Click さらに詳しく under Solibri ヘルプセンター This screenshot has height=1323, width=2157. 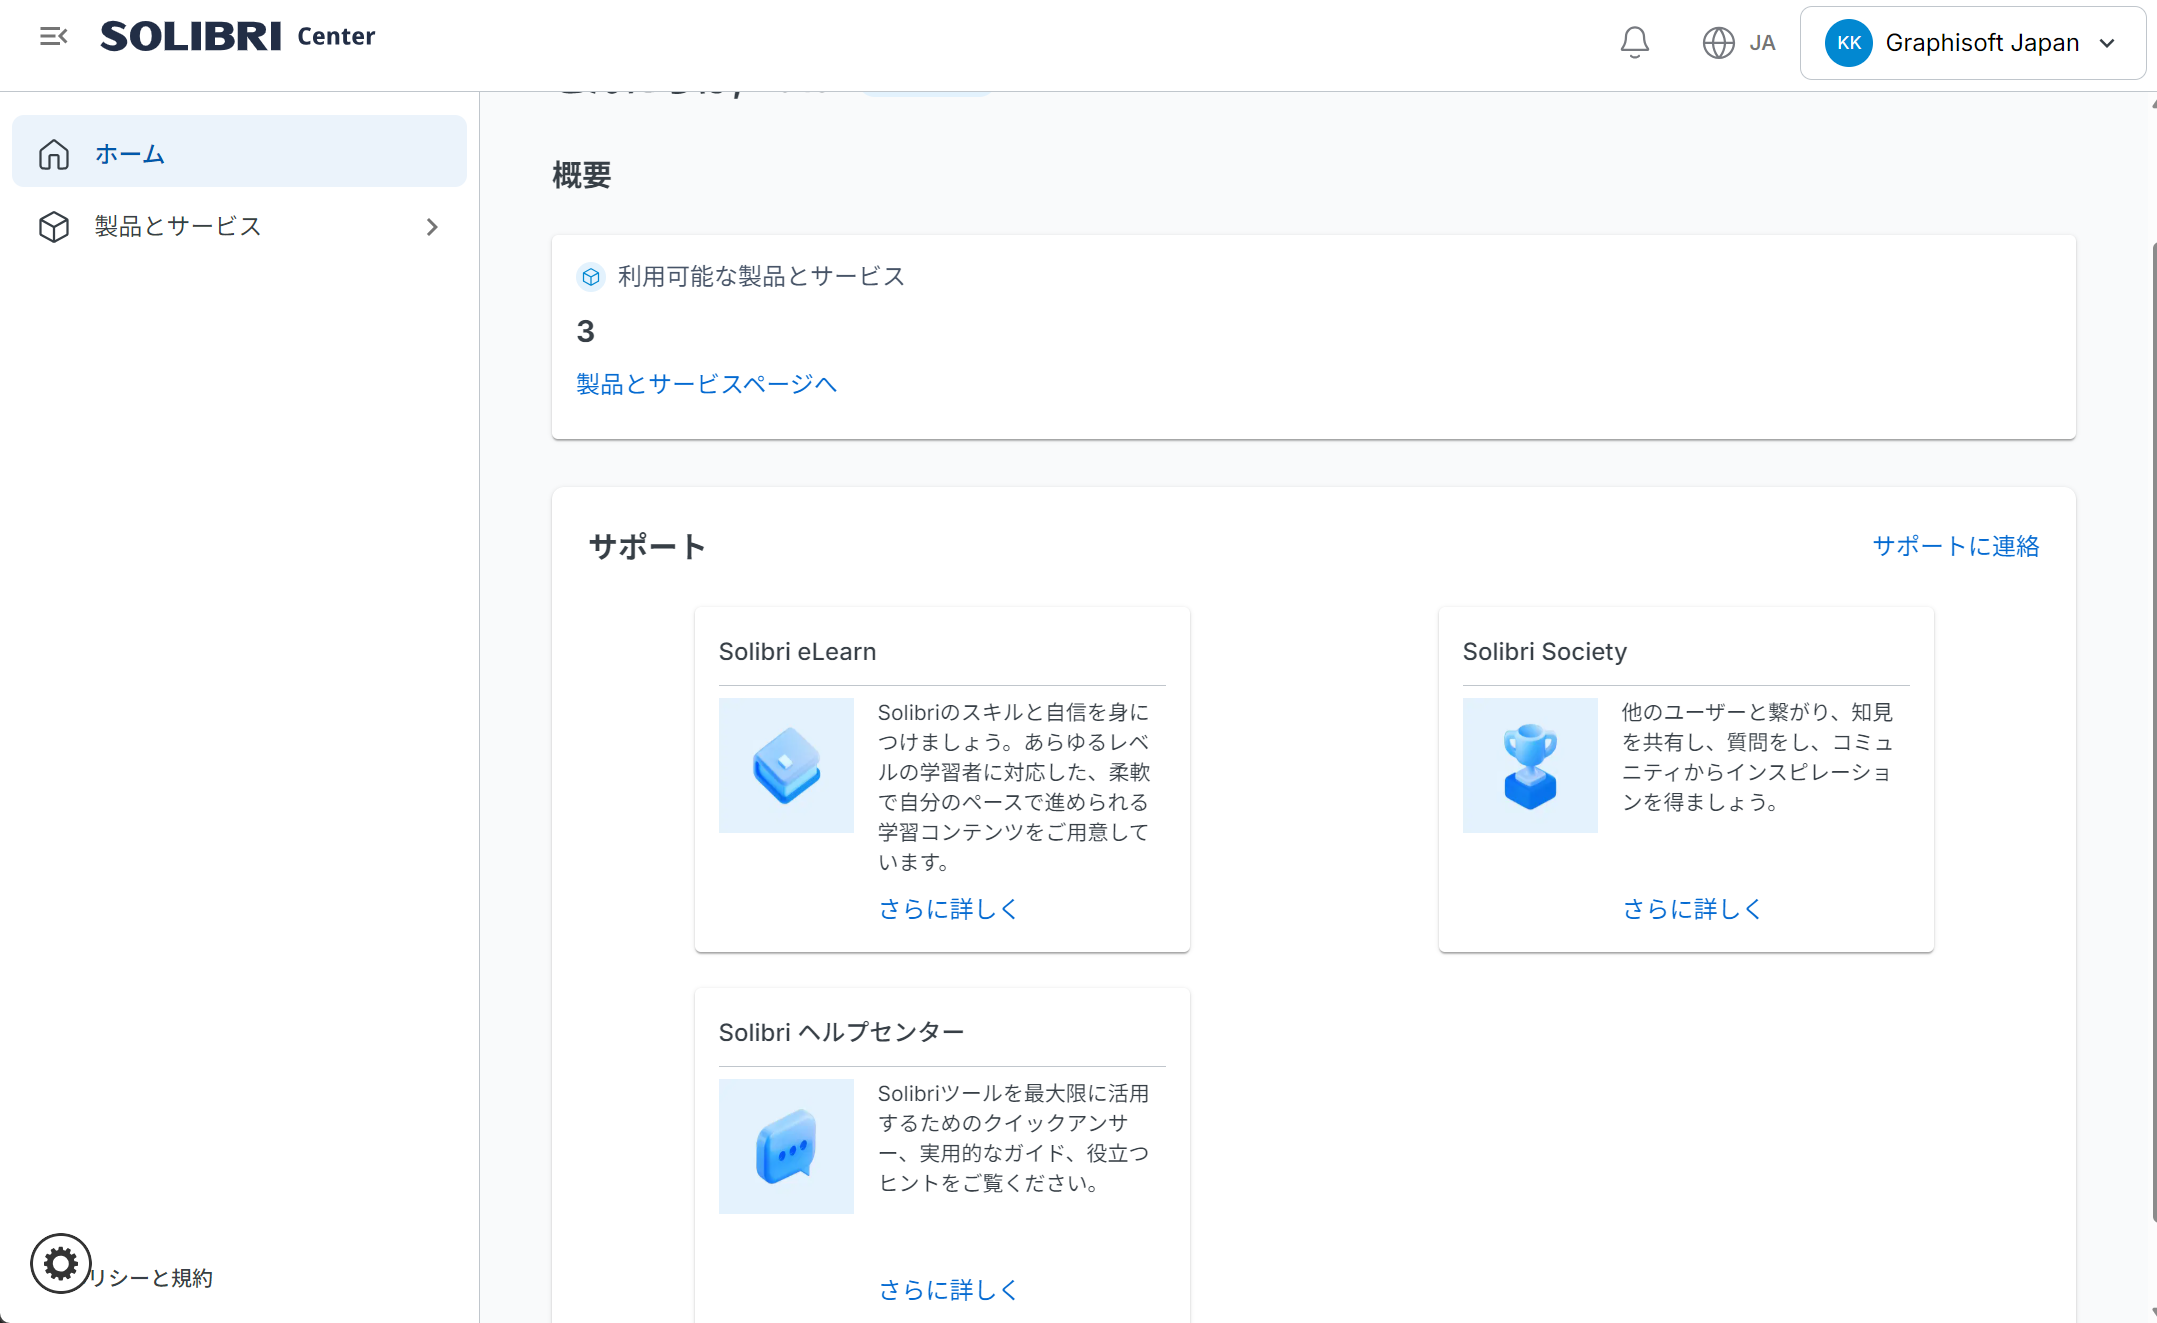point(948,1290)
